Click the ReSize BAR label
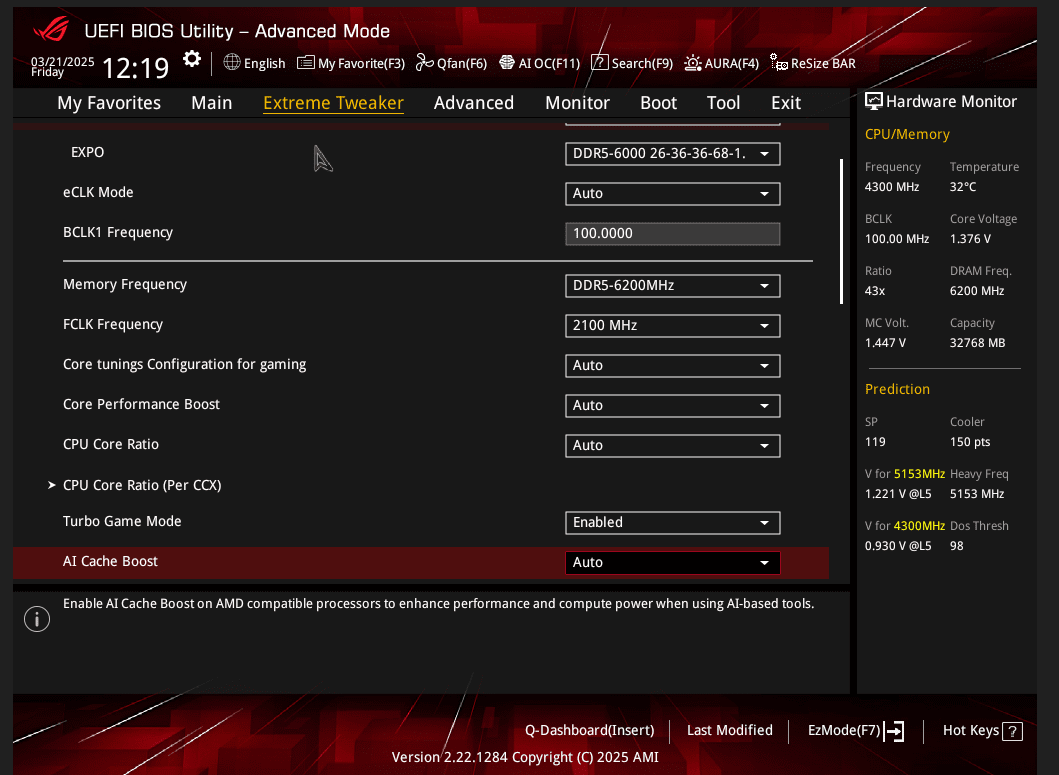 click(x=823, y=64)
